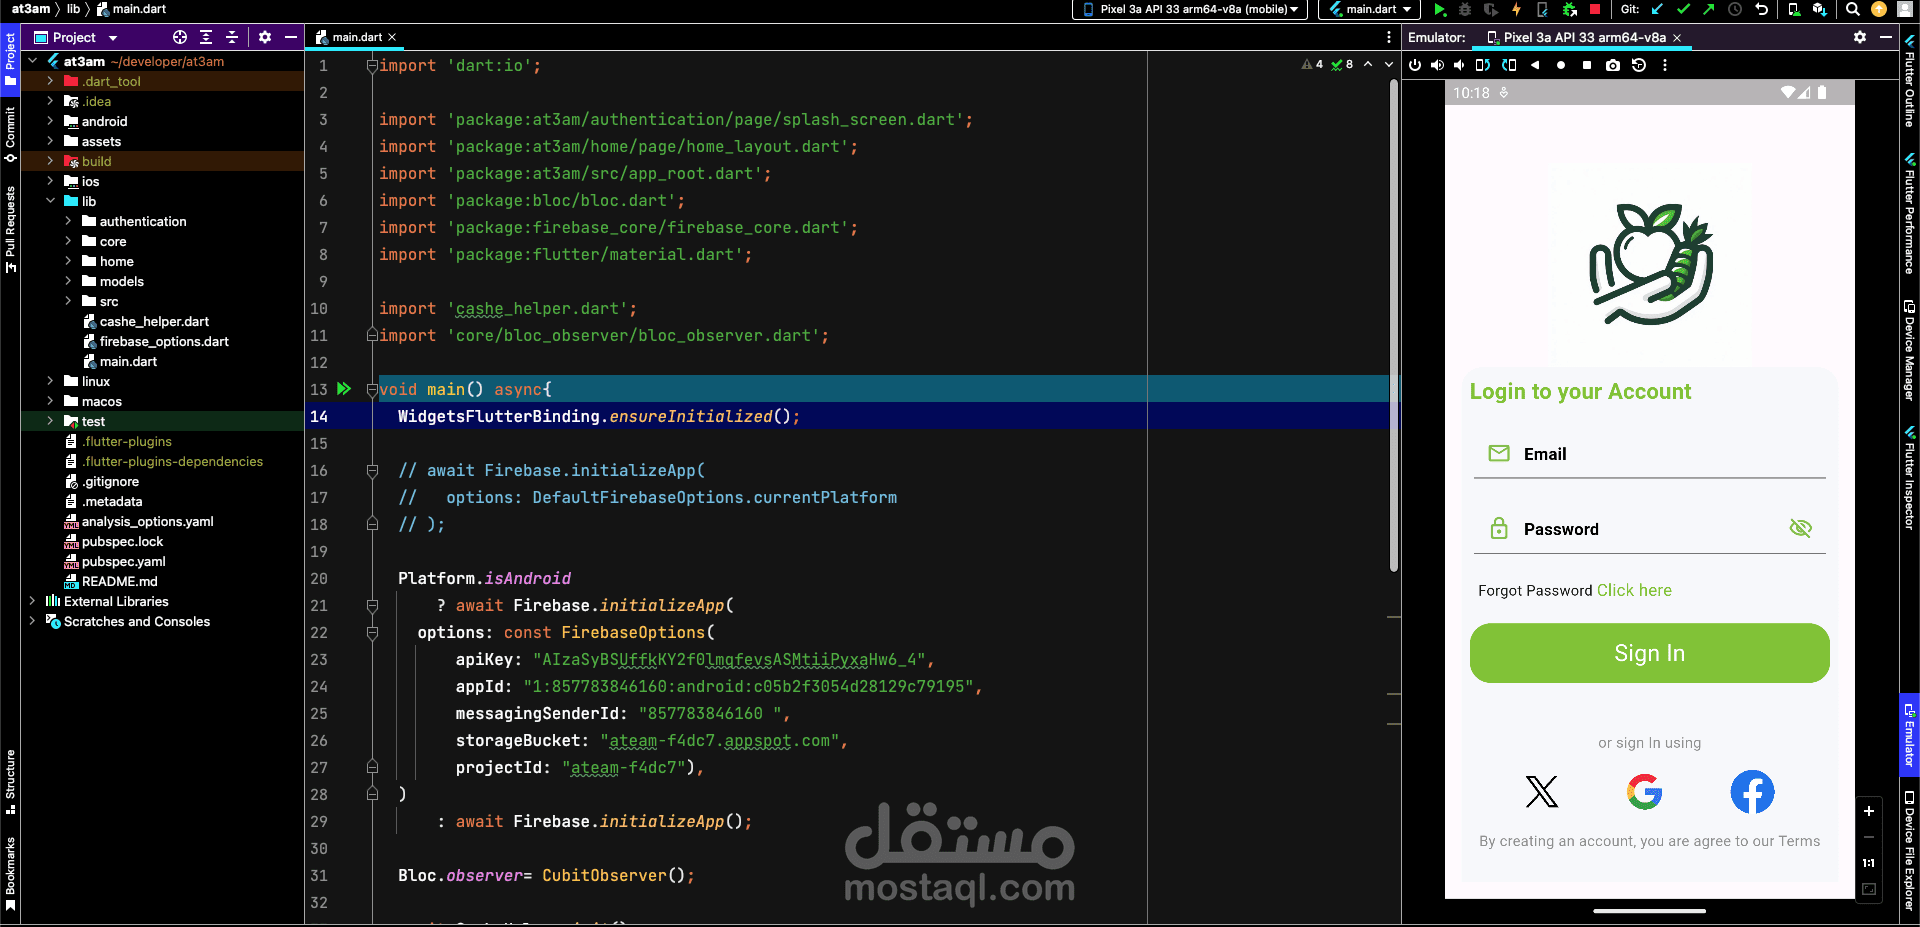Click the Sign In button
The image size is (1920, 927).
pos(1649,653)
